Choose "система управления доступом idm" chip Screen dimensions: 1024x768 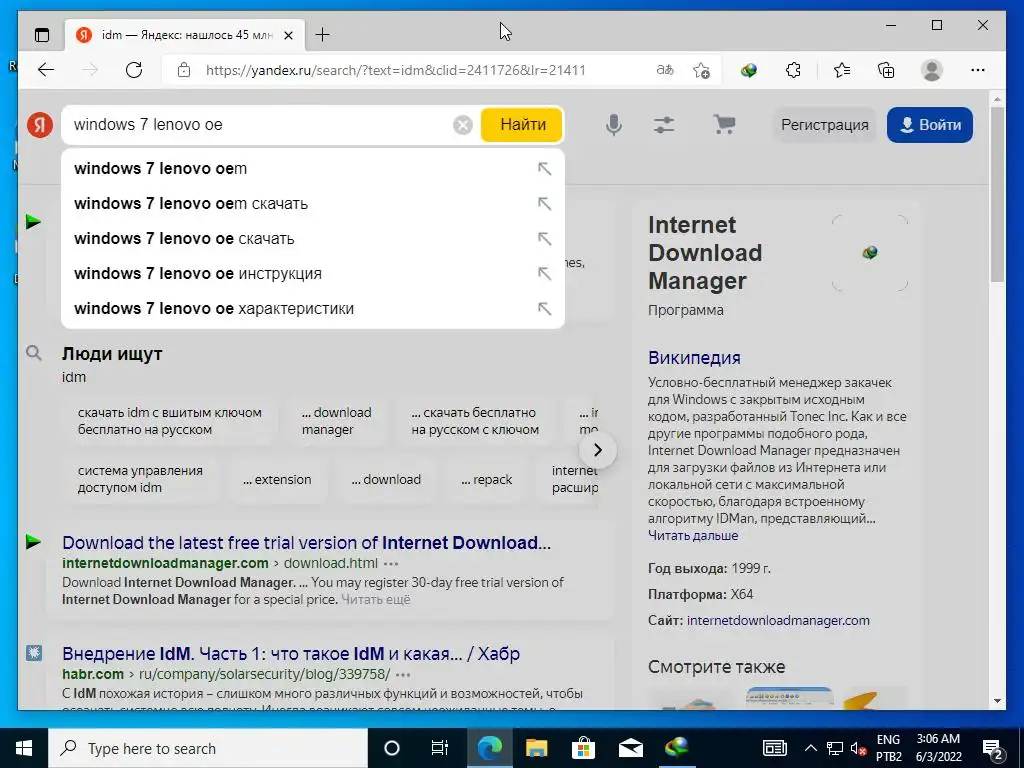[x=140, y=479]
